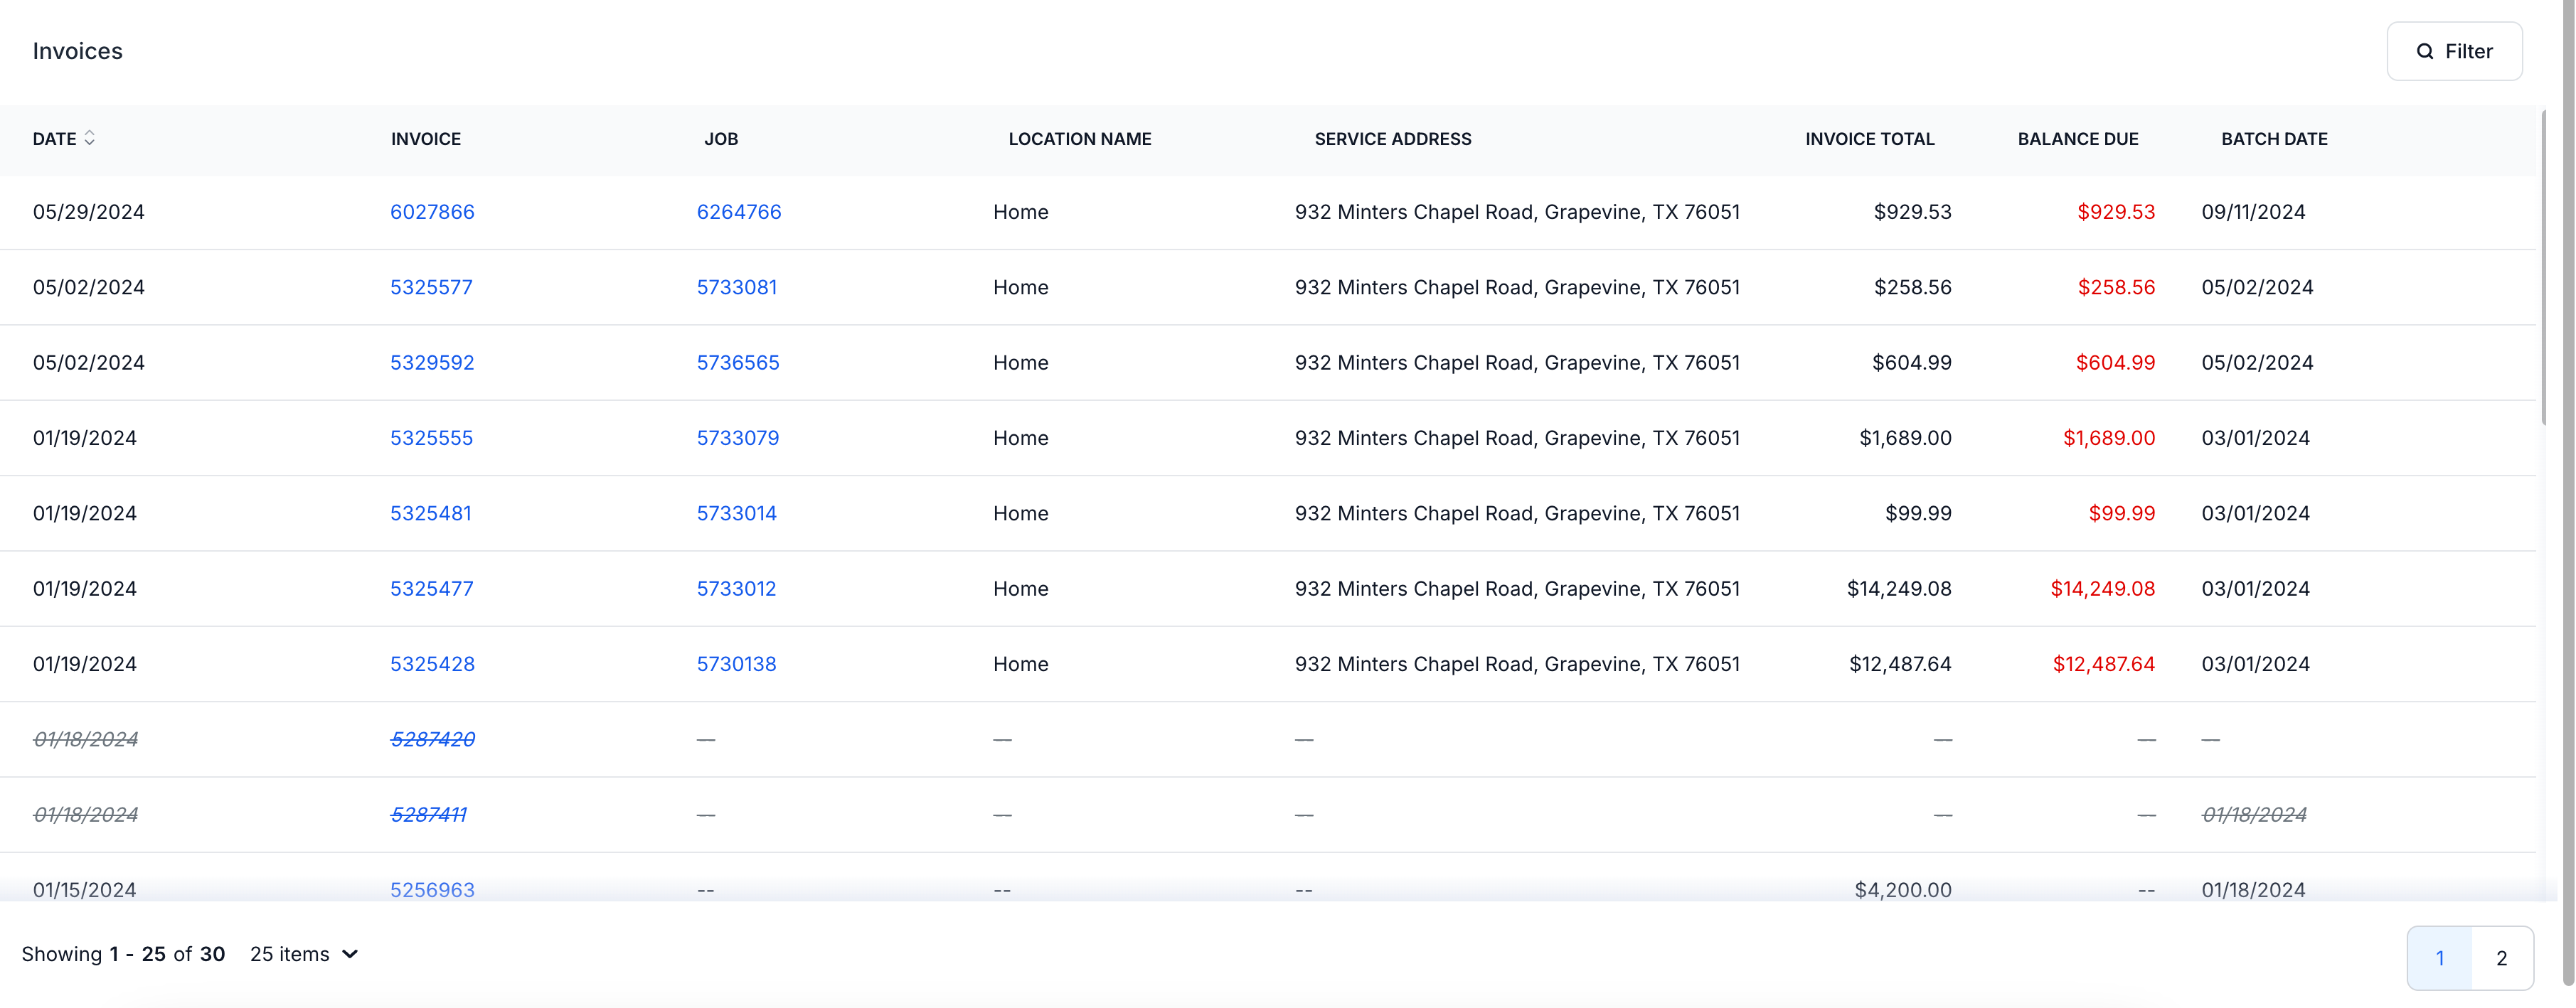
Task: Click service address of invoice 6027866 row
Action: tap(1517, 212)
